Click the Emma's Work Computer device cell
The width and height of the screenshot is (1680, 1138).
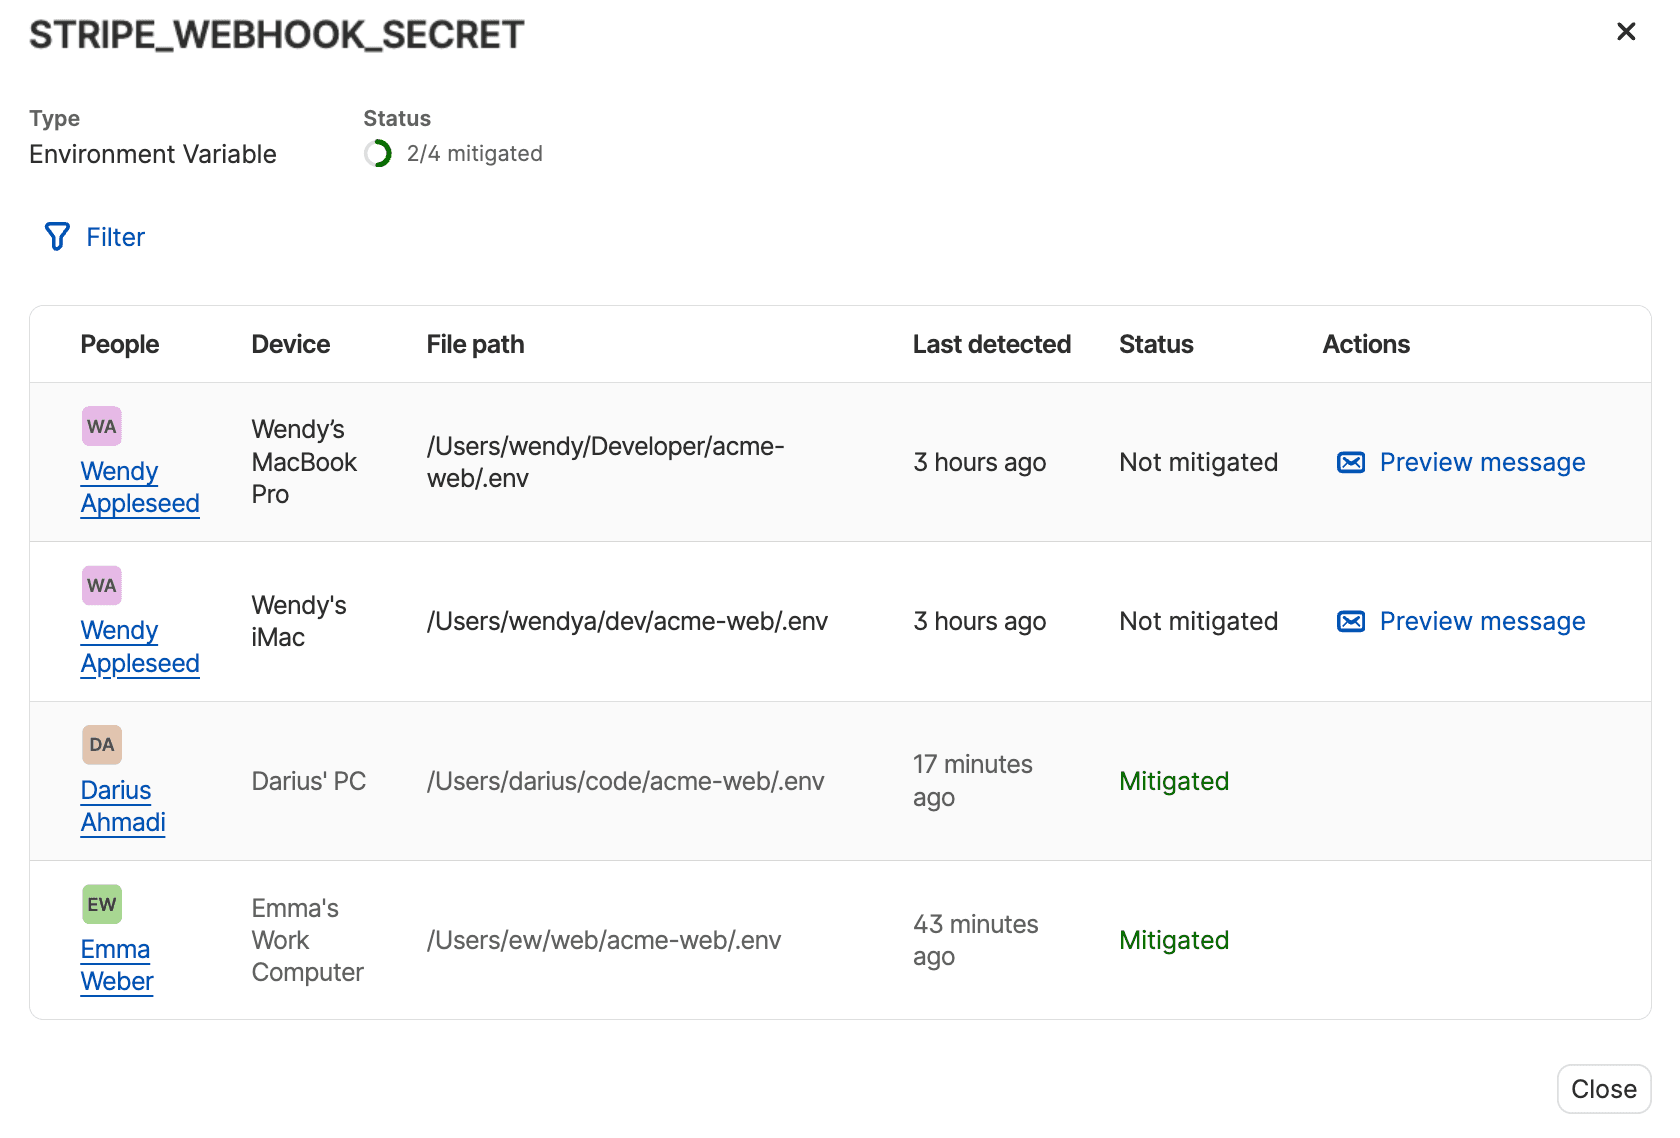(308, 940)
